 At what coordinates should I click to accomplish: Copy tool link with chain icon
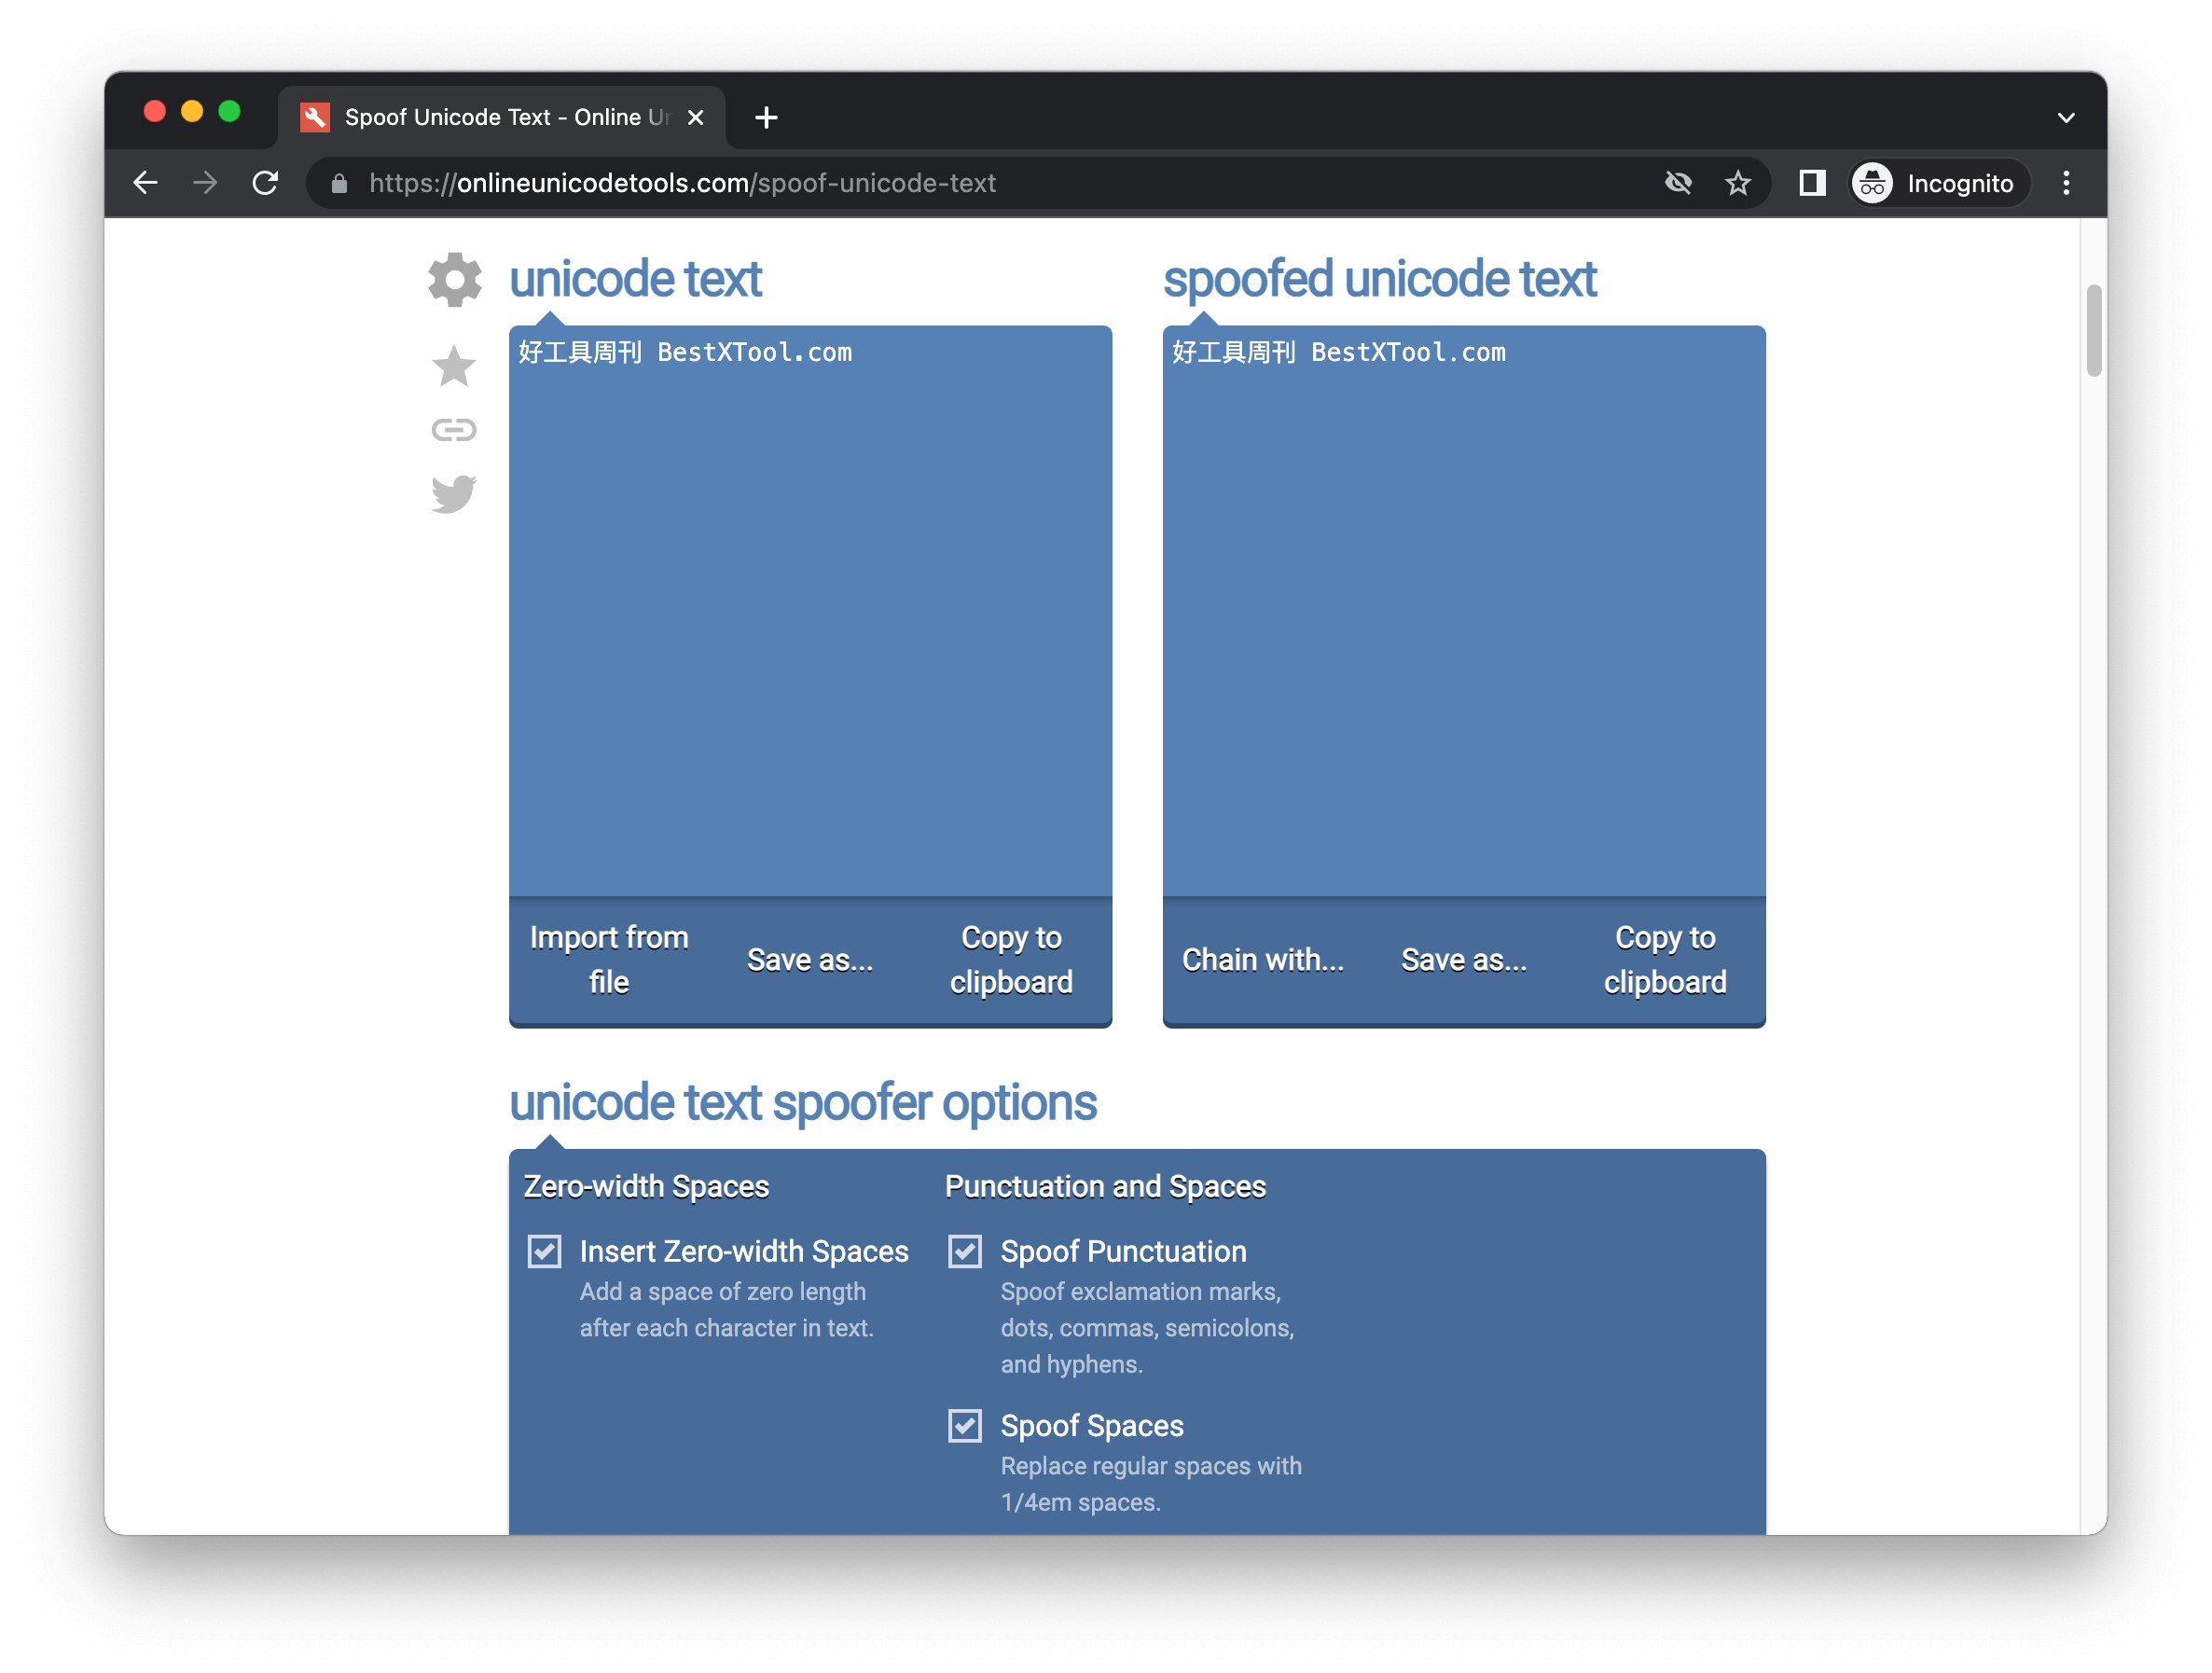coord(454,430)
